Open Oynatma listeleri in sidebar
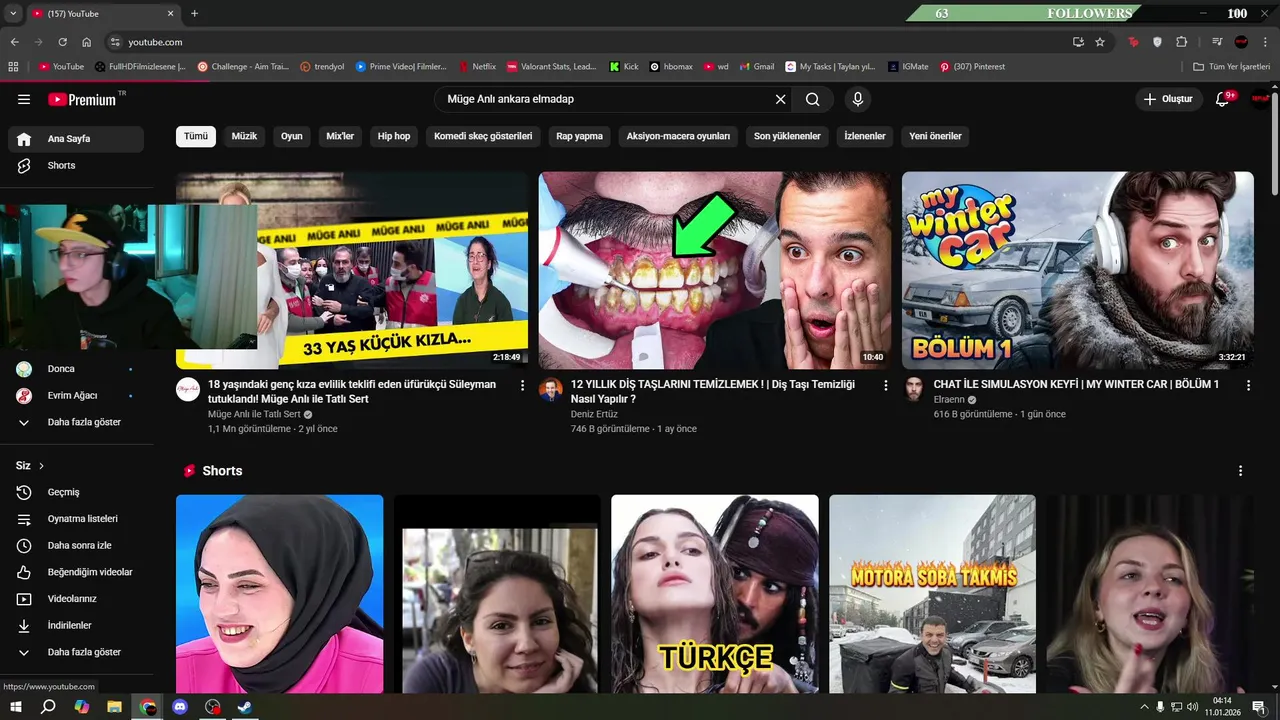Viewport: 1280px width, 720px height. 77,519
